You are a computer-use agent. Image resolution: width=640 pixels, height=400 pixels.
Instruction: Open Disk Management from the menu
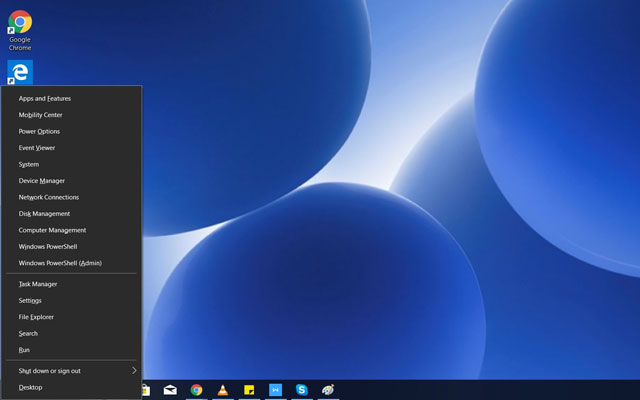pyautogui.click(x=44, y=214)
